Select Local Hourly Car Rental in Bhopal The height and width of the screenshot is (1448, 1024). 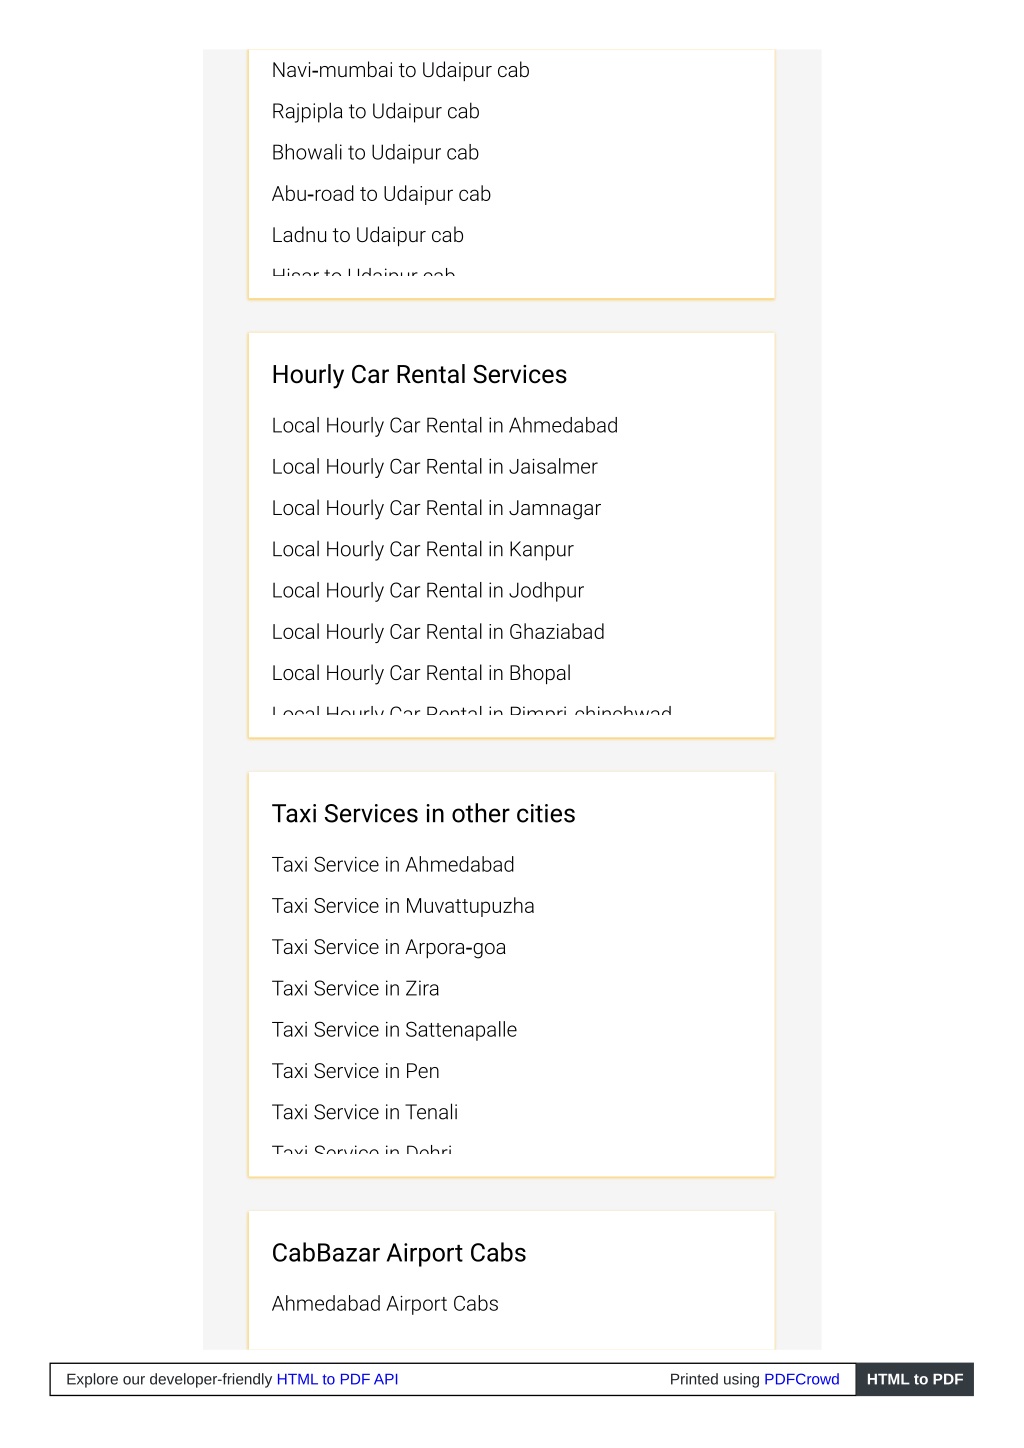pos(421,673)
